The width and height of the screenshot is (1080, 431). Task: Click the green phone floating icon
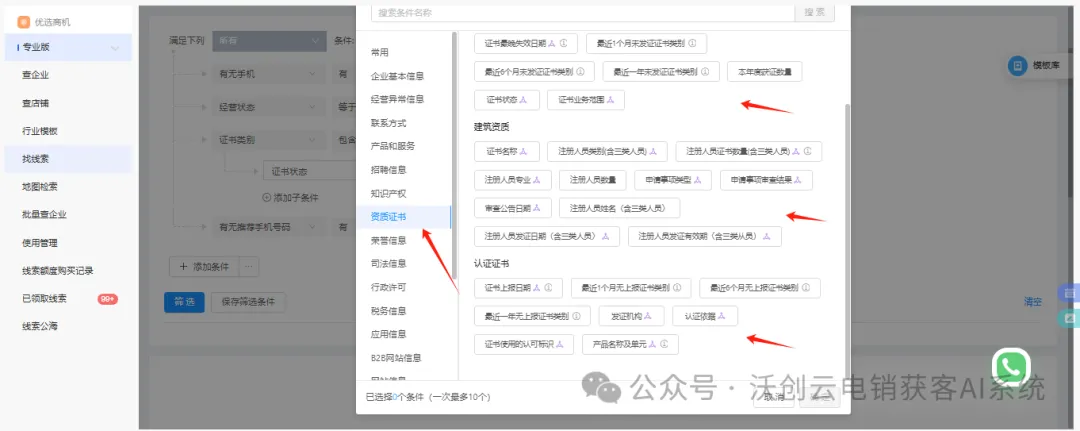[1011, 366]
